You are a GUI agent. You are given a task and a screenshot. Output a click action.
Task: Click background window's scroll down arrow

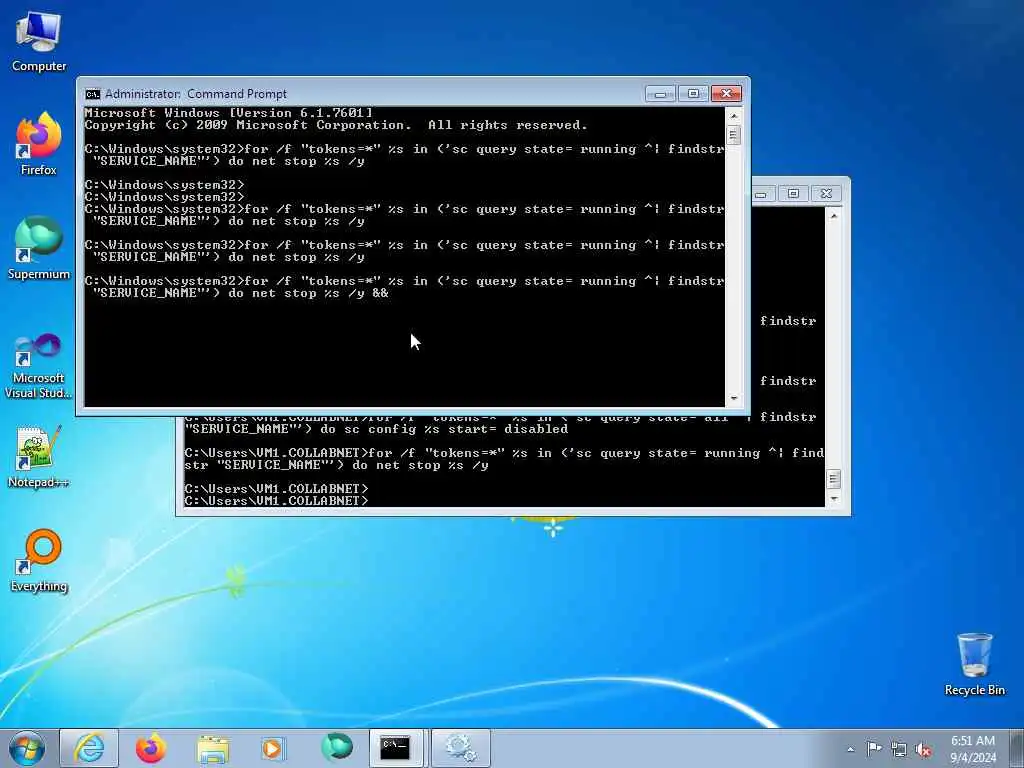pos(833,499)
